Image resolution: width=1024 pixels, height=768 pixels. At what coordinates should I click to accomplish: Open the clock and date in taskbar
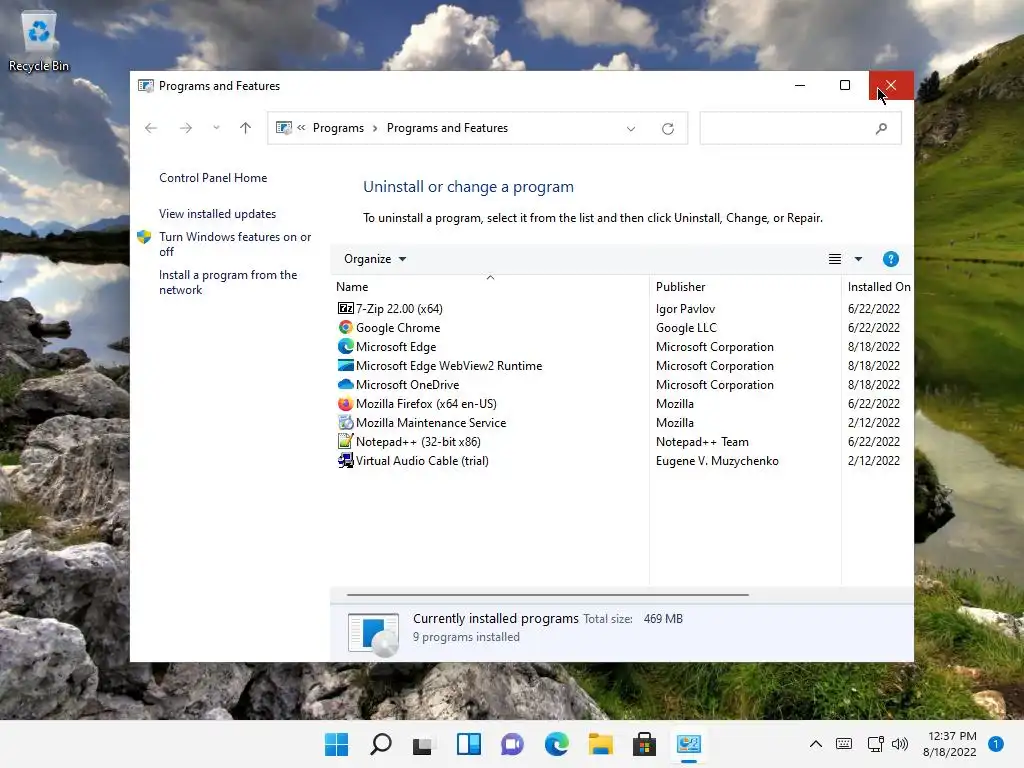950,744
